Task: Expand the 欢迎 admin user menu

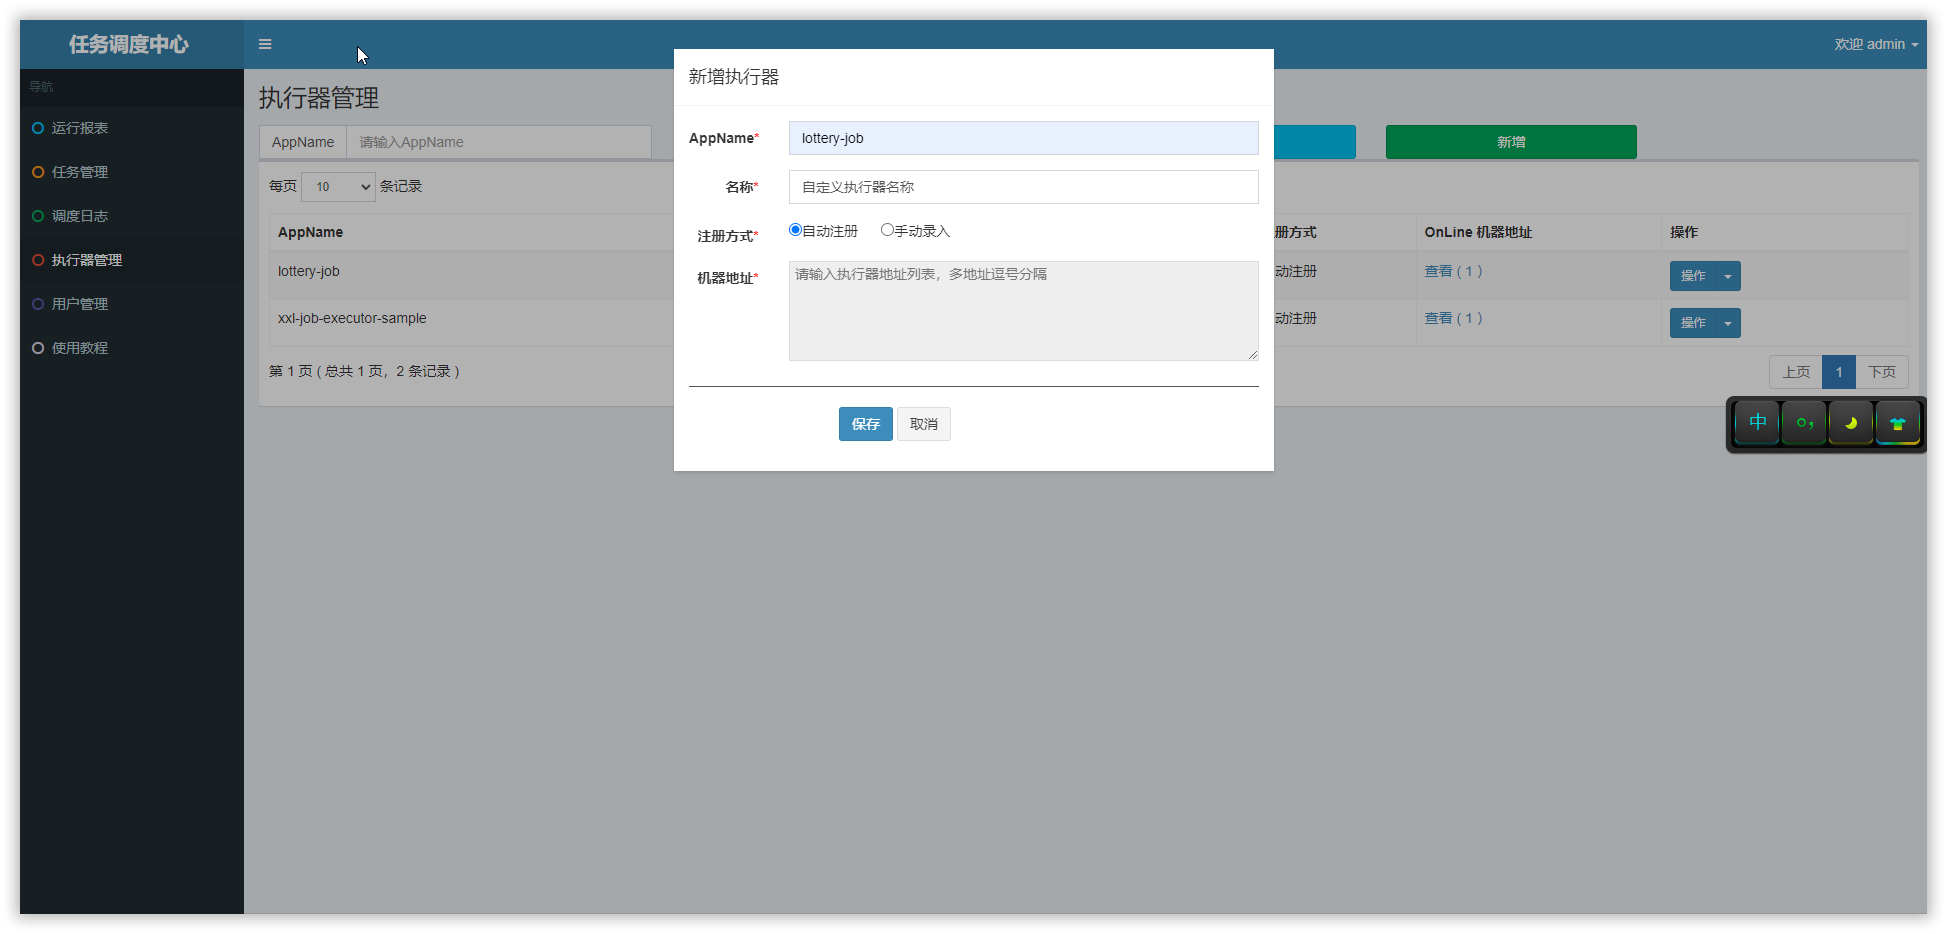Action: click(1875, 44)
